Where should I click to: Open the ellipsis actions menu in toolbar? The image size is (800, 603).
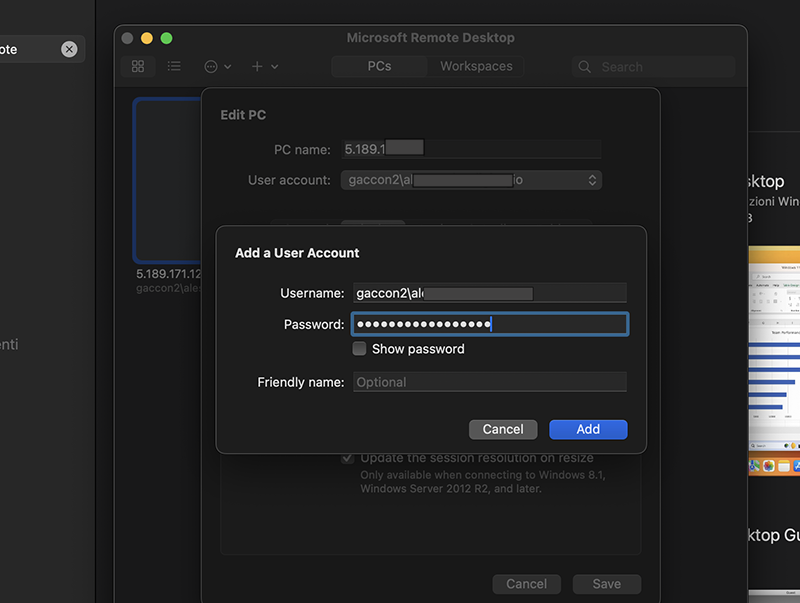coord(217,67)
